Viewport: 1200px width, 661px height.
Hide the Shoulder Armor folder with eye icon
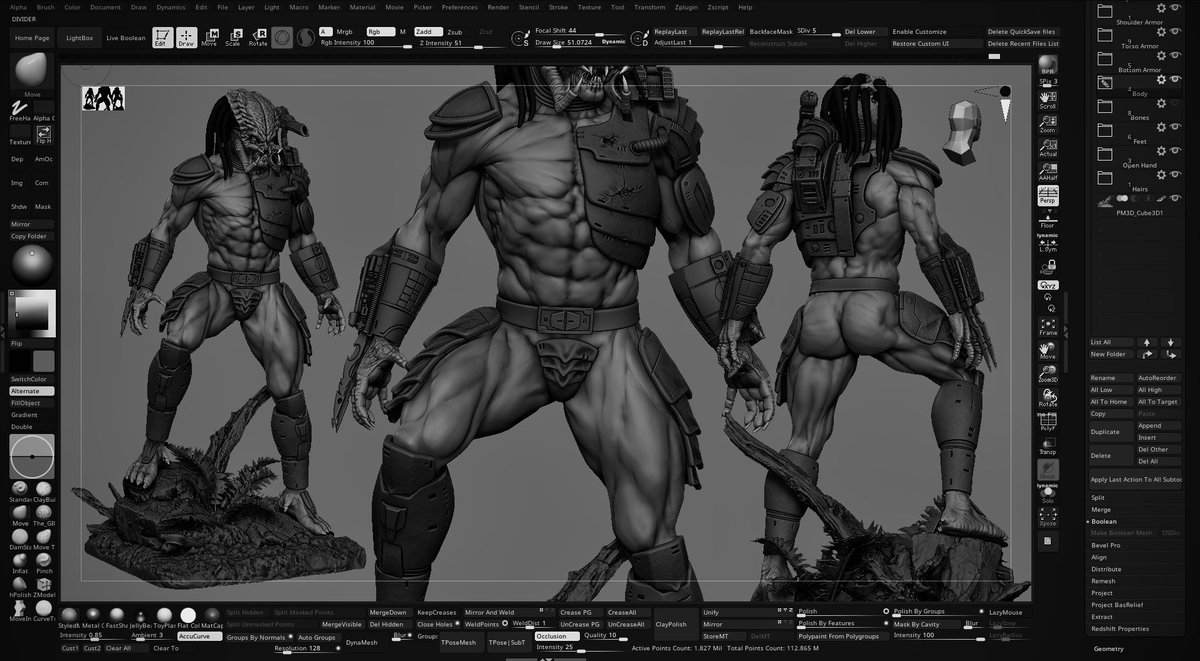(x=1176, y=10)
